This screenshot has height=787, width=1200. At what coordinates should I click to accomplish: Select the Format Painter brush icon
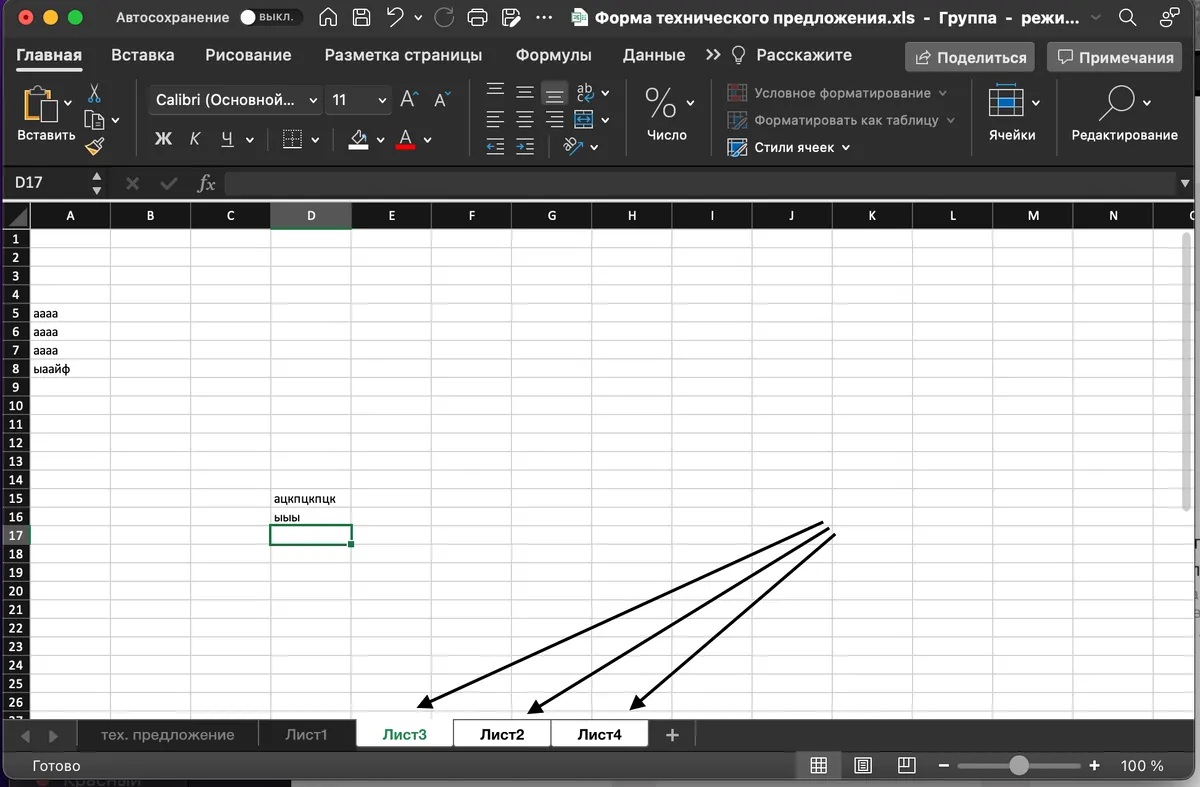(x=95, y=146)
